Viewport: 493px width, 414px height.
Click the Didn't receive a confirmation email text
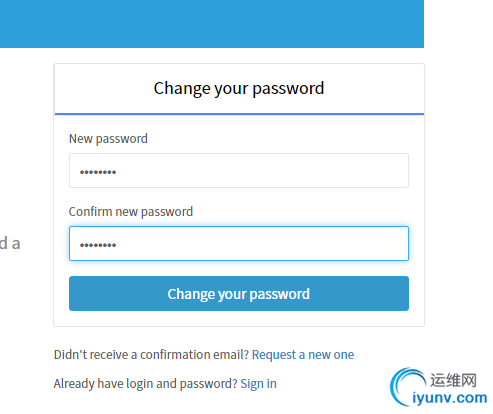coord(151,355)
